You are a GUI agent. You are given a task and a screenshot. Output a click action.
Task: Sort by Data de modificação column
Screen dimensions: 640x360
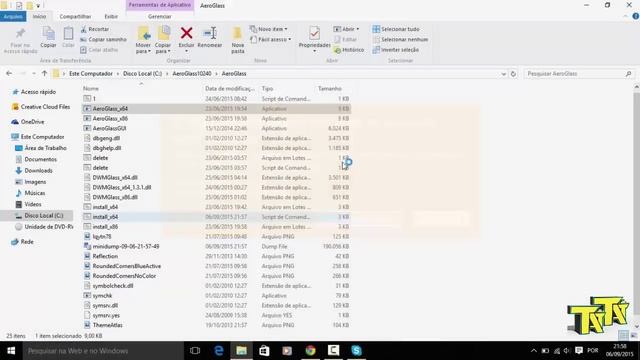click(x=229, y=88)
